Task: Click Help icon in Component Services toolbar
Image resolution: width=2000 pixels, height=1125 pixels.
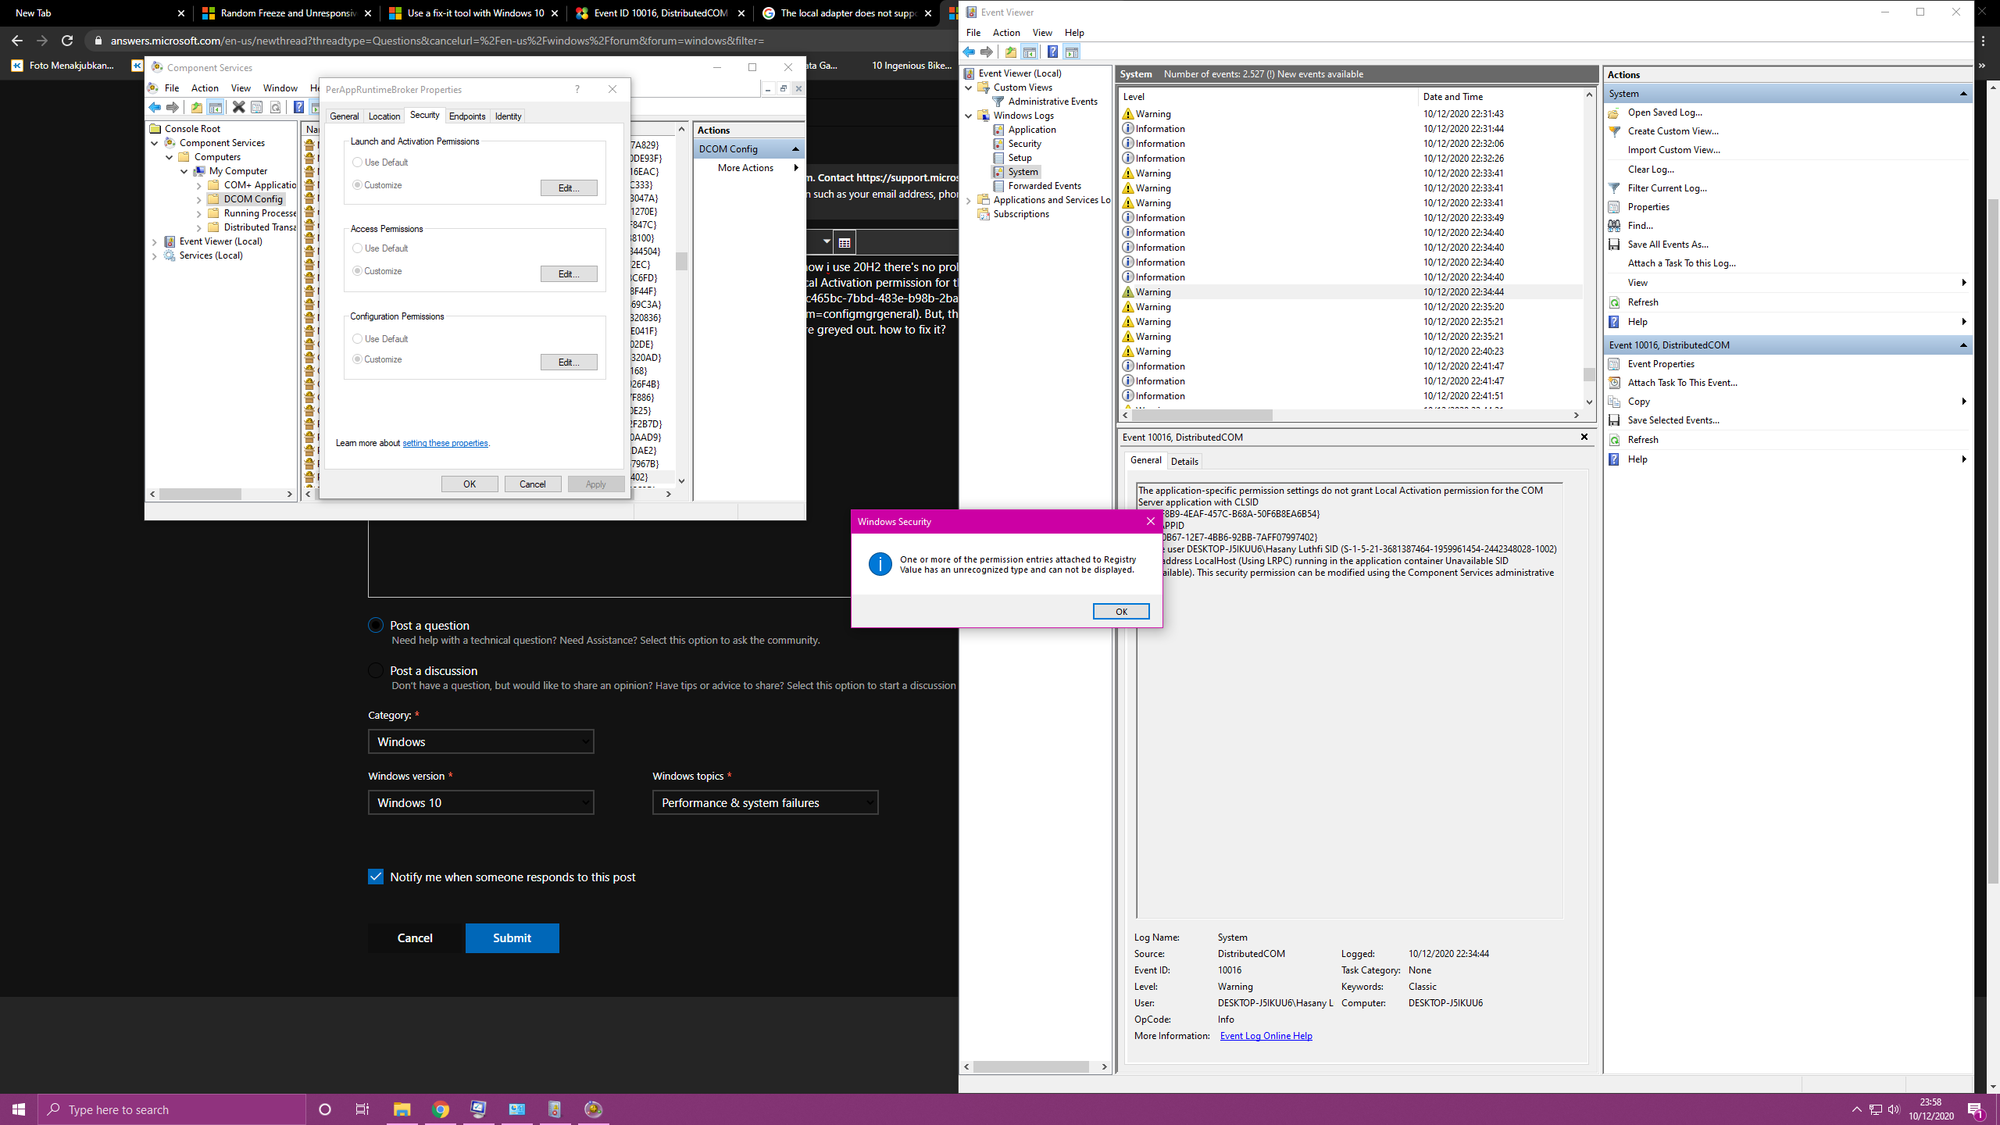Action: (298, 107)
